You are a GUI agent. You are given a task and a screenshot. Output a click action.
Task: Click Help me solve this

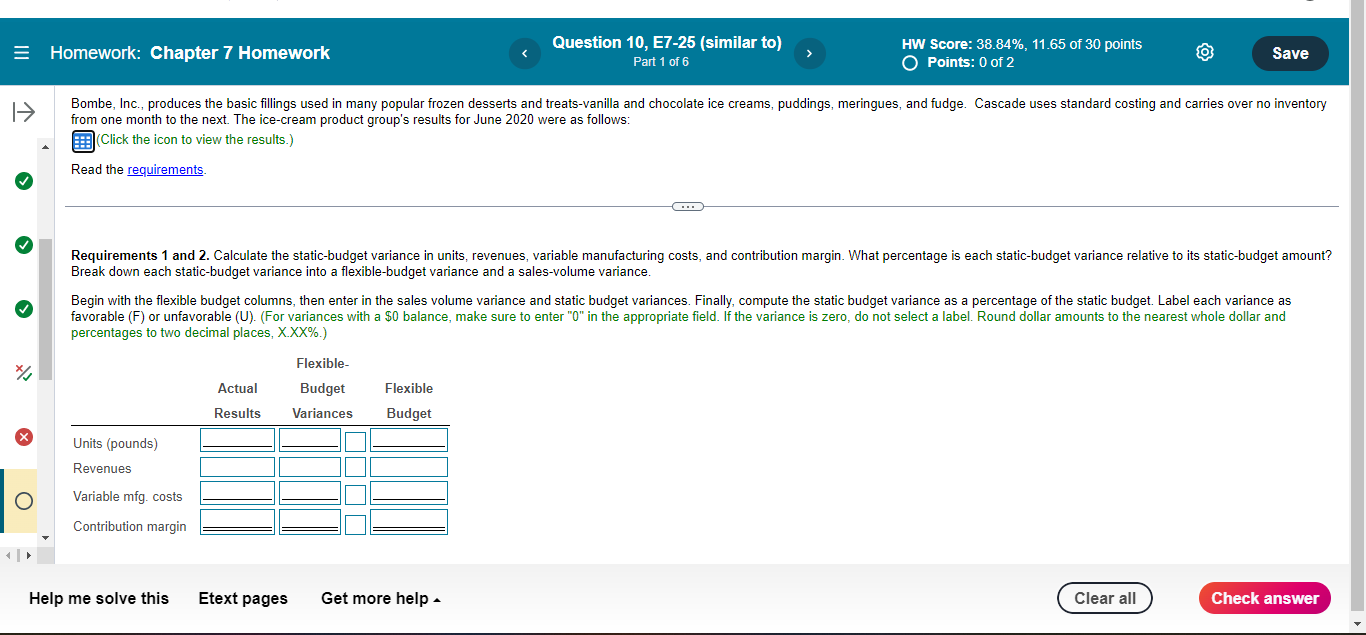(99, 598)
